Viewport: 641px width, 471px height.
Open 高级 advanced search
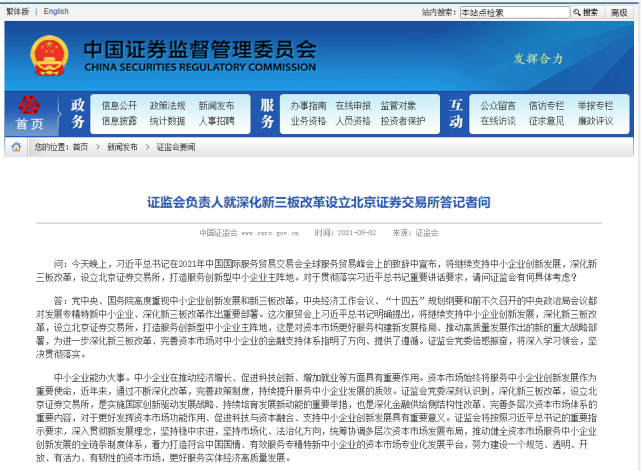click(619, 13)
